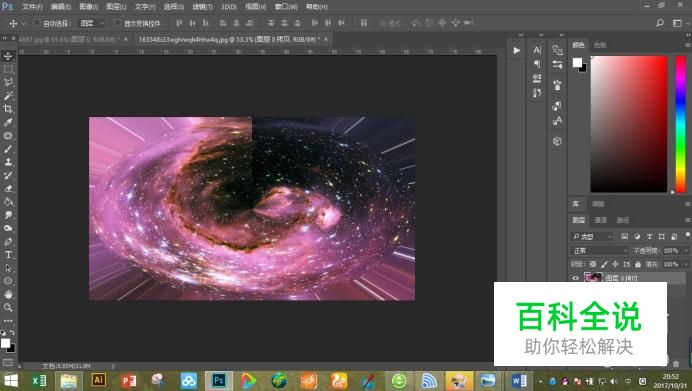
Task: Open the 3D panel cube icon
Action: [x=557, y=141]
